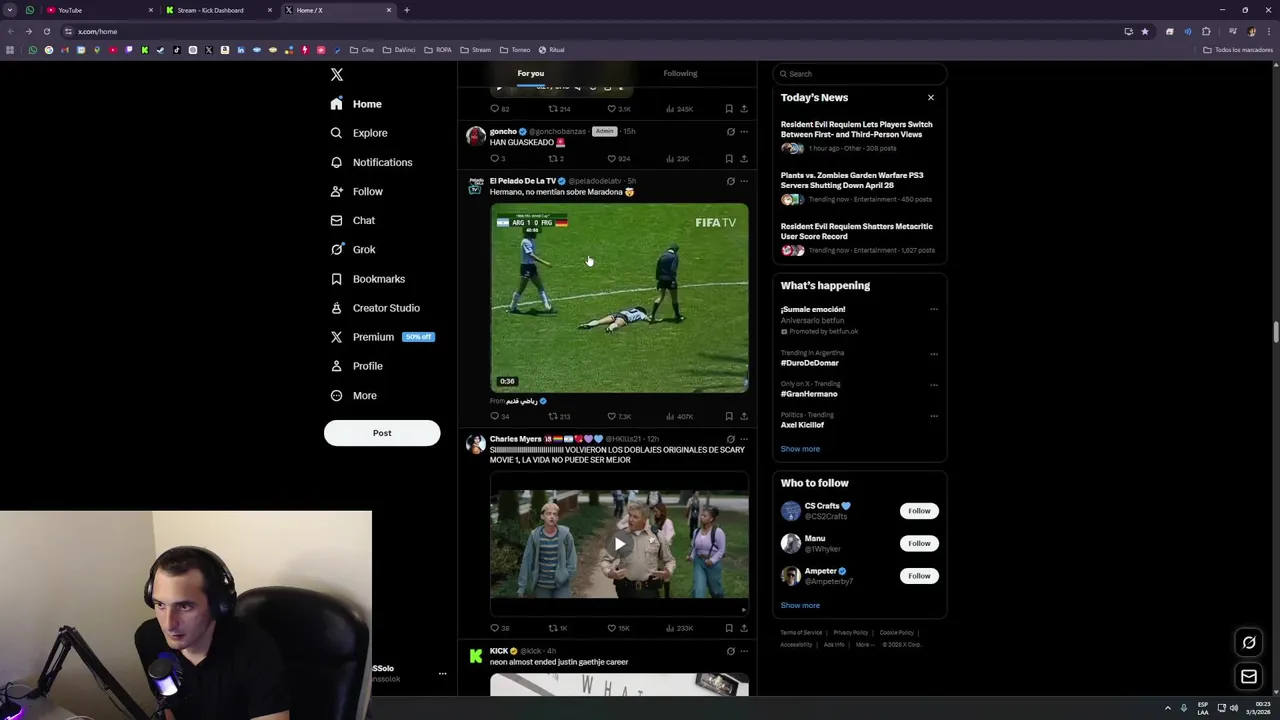Repost goncho's HAN GUASKEADO post

556,159
